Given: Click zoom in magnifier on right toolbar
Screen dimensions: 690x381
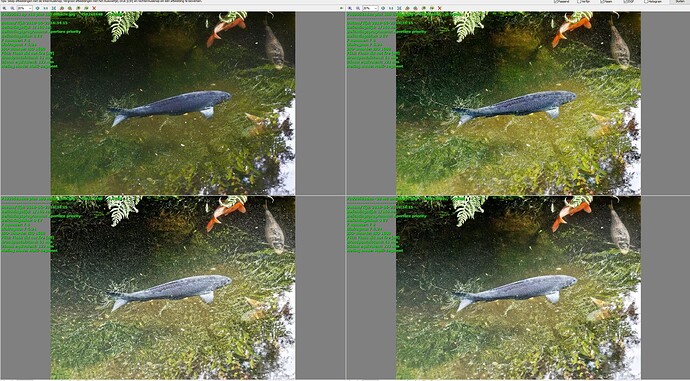Looking at the screenshot, I should click(350, 8).
